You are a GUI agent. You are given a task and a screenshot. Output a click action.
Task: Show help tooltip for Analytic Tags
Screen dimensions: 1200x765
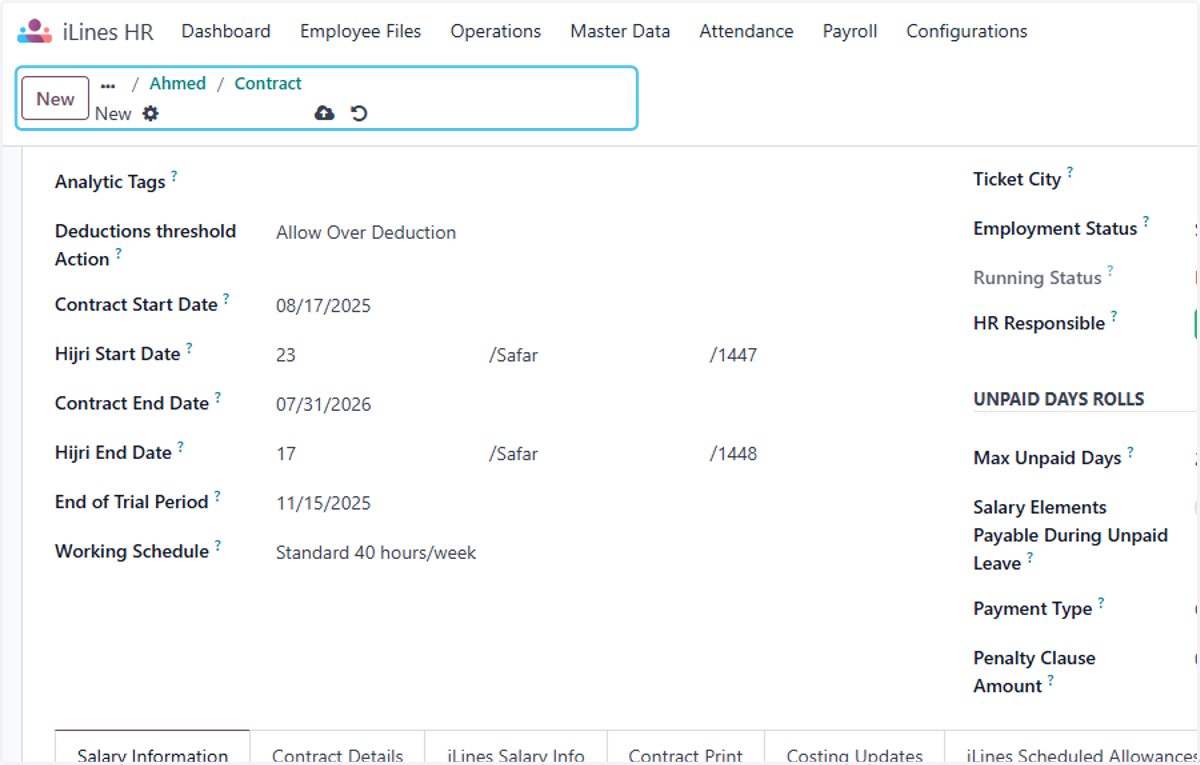pos(174,176)
